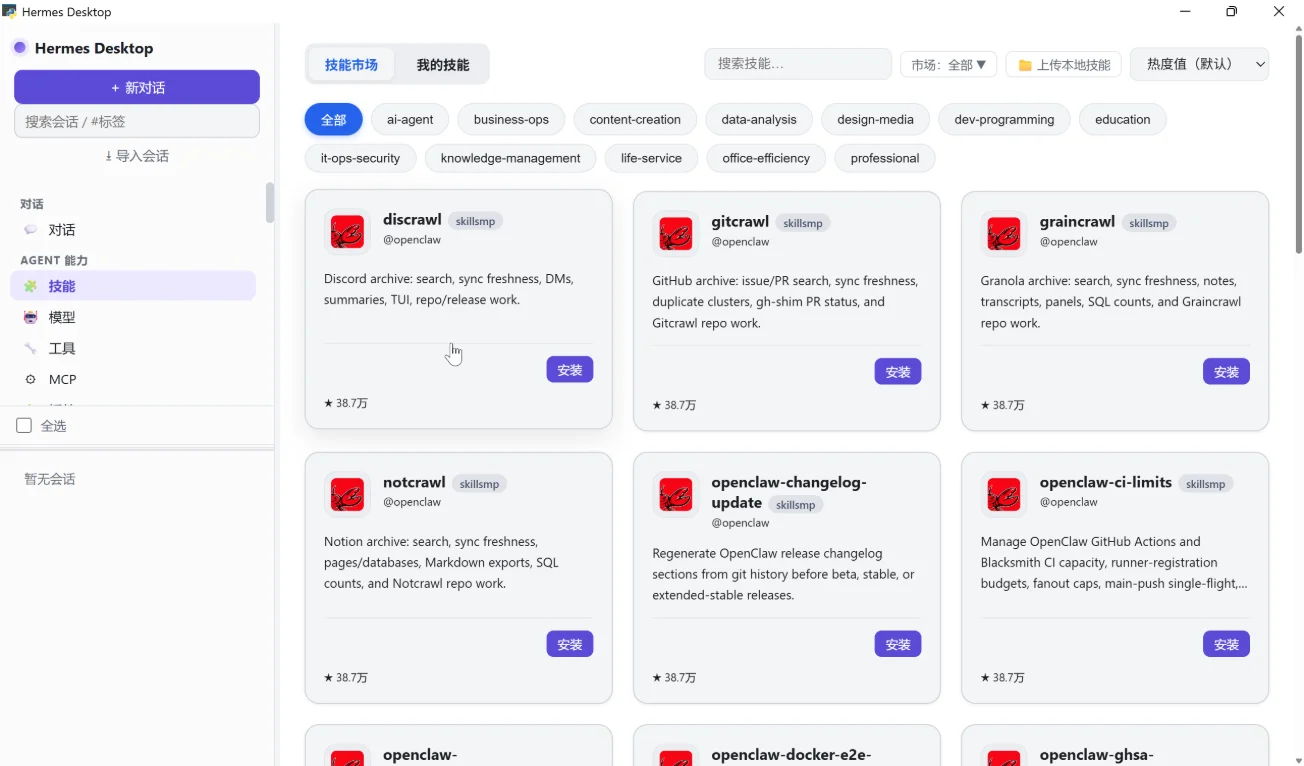Filter by dev-programming category
Image resolution: width=1304 pixels, height=766 pixels.
[1004, 119]
